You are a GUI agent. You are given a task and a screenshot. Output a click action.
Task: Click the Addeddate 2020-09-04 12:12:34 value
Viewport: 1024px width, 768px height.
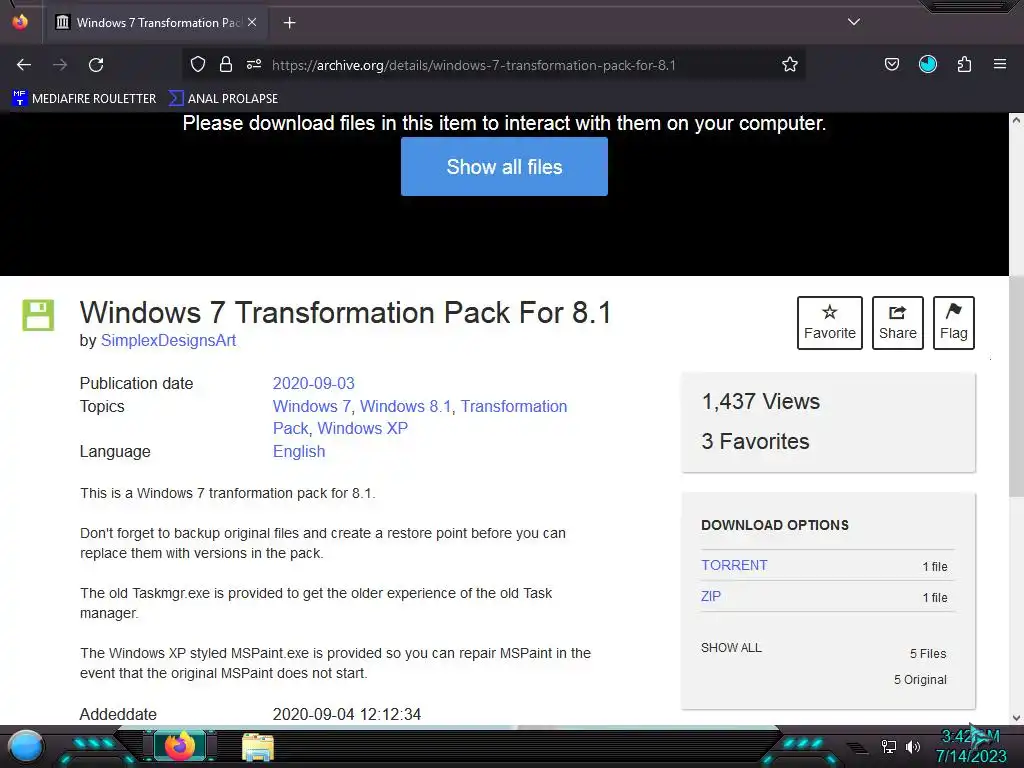tap(347, 714)
